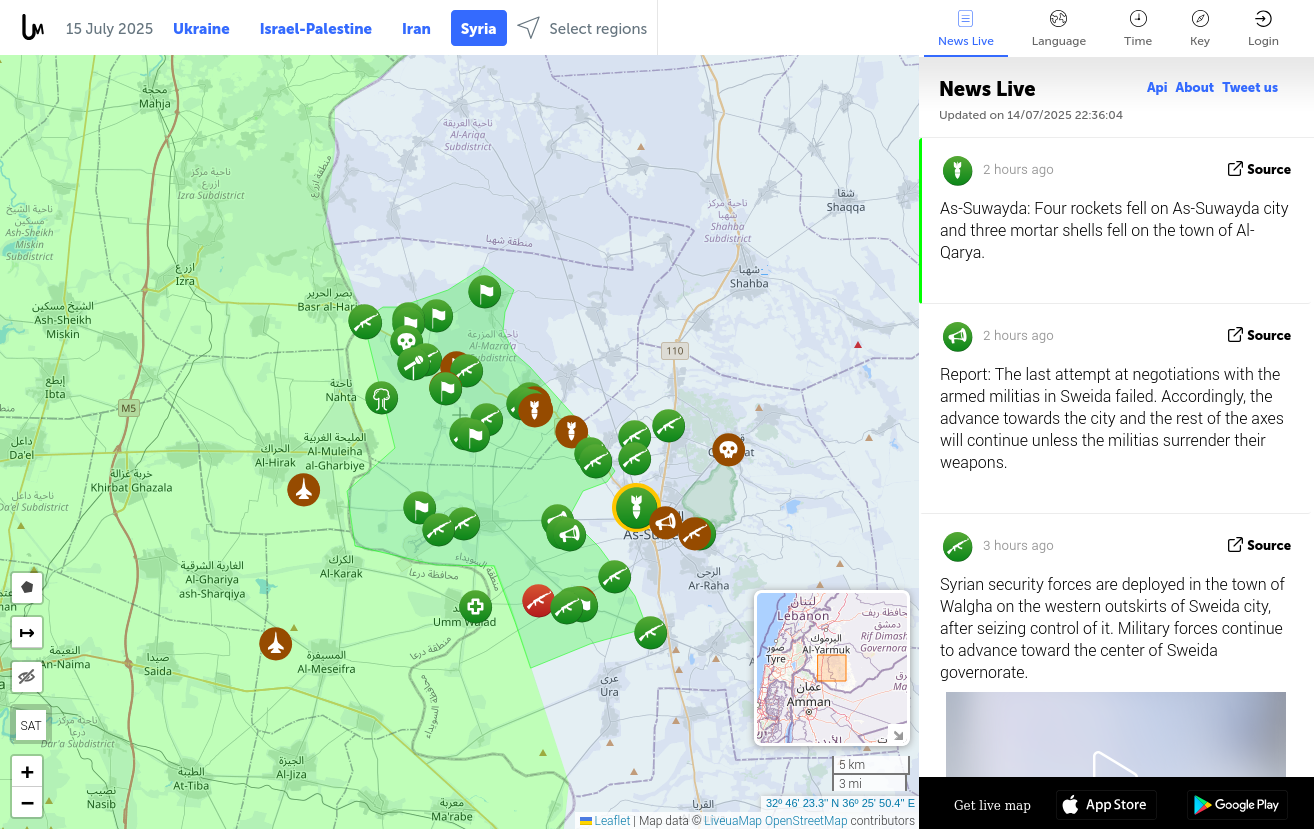1314x829 pixels.
Task: Click the airplane marker near Al-Hirak
Action: (x=303, y=490)
